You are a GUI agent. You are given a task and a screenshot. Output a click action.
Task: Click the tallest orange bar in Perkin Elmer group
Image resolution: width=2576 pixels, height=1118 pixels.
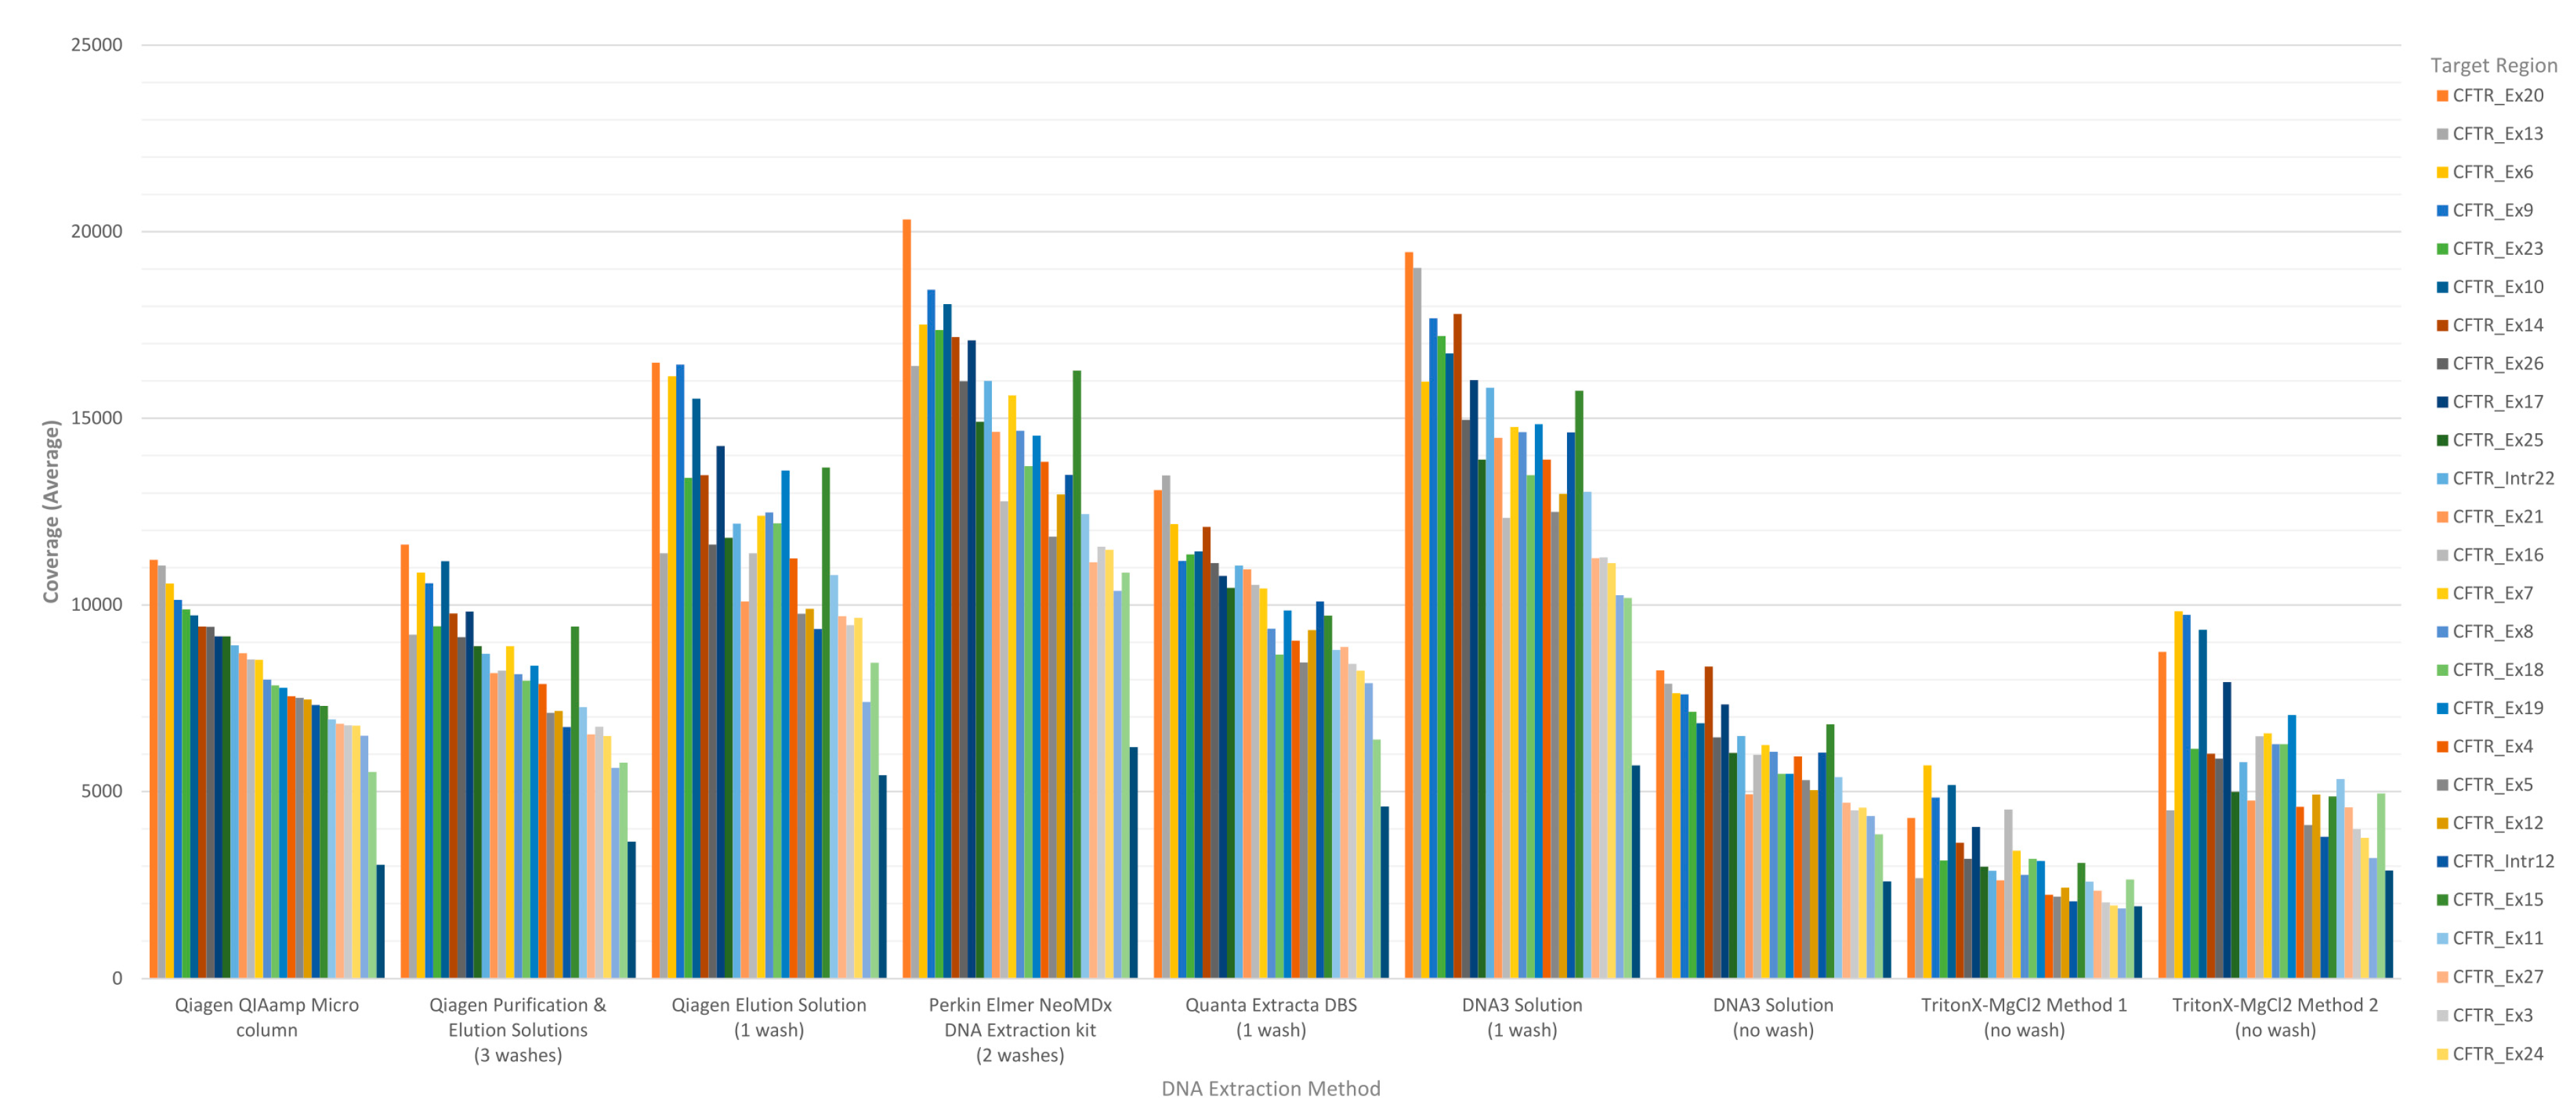click(907, 600)
